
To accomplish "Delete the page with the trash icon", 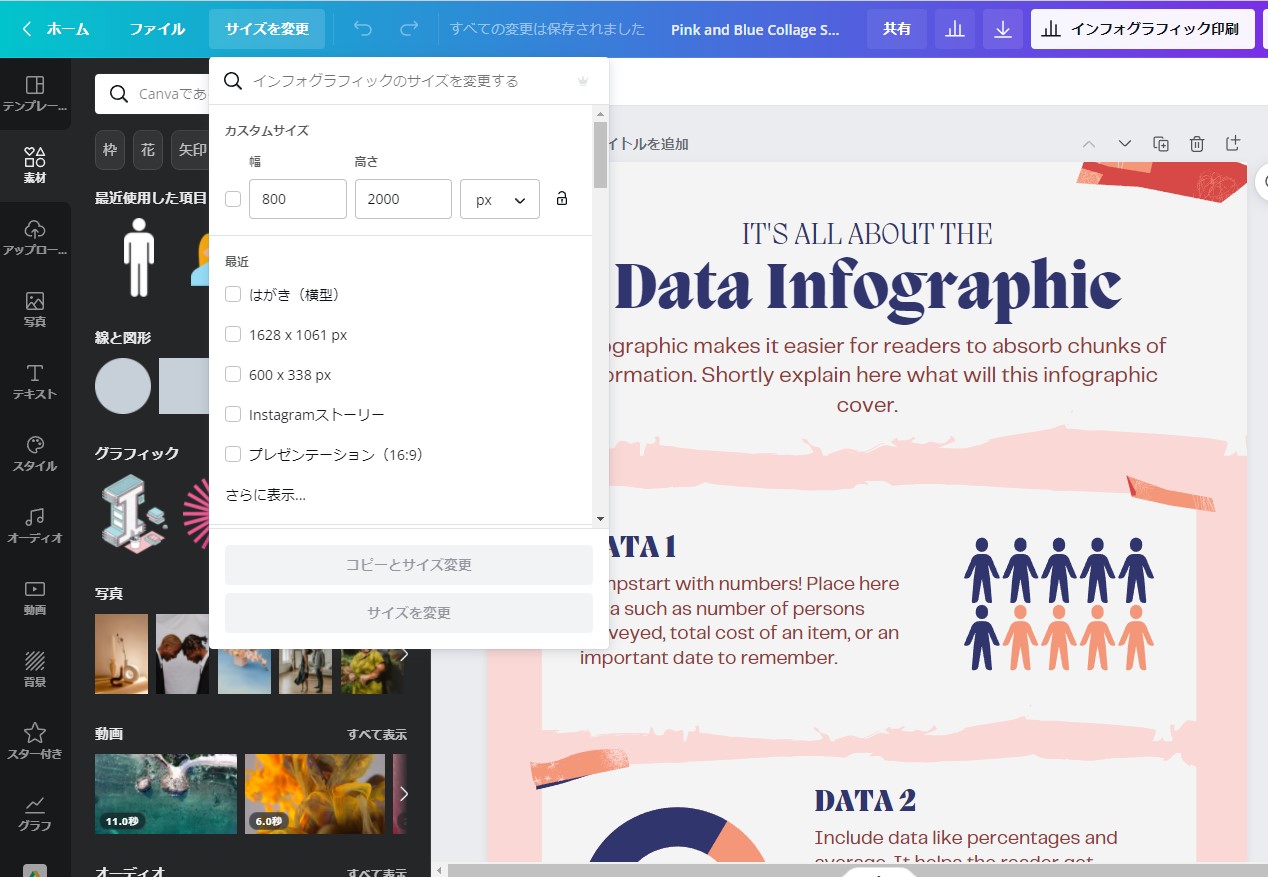I will coord(1197,144).
